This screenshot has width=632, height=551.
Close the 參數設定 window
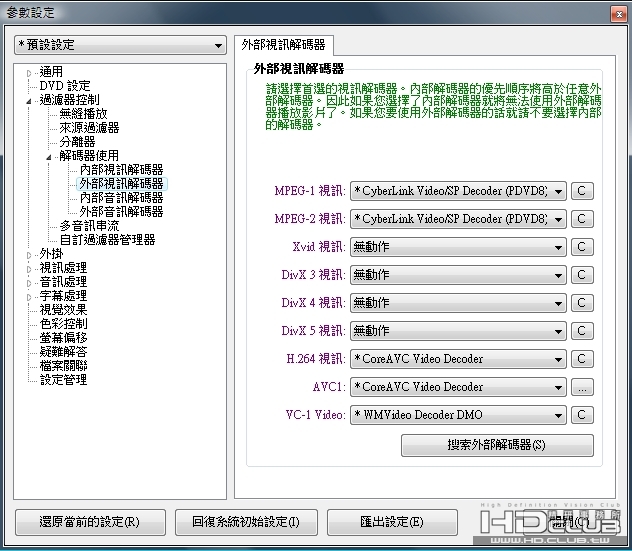[x=619, y=15]
